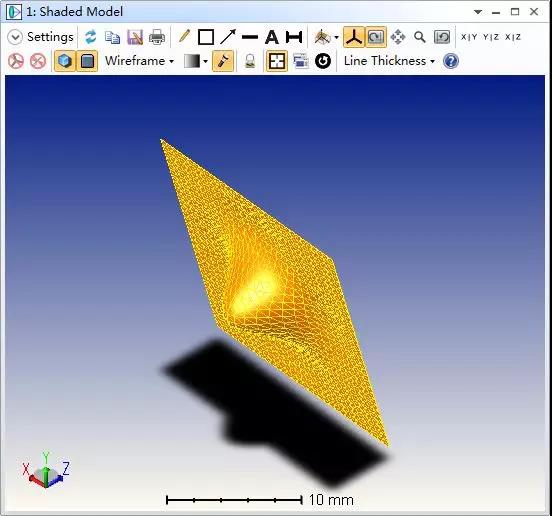The image size is (552, 516).
Task: Toggle the flashlight lighting button
Action: (223, 61)
